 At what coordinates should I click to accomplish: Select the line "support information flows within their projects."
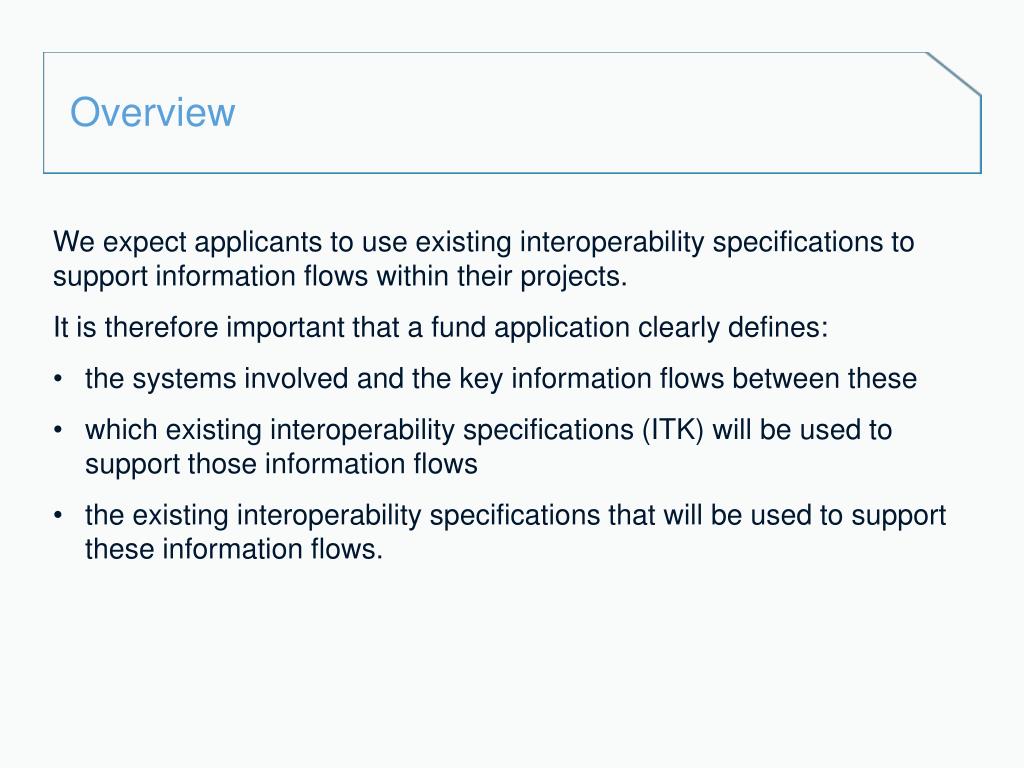click(x=340, y=277)
